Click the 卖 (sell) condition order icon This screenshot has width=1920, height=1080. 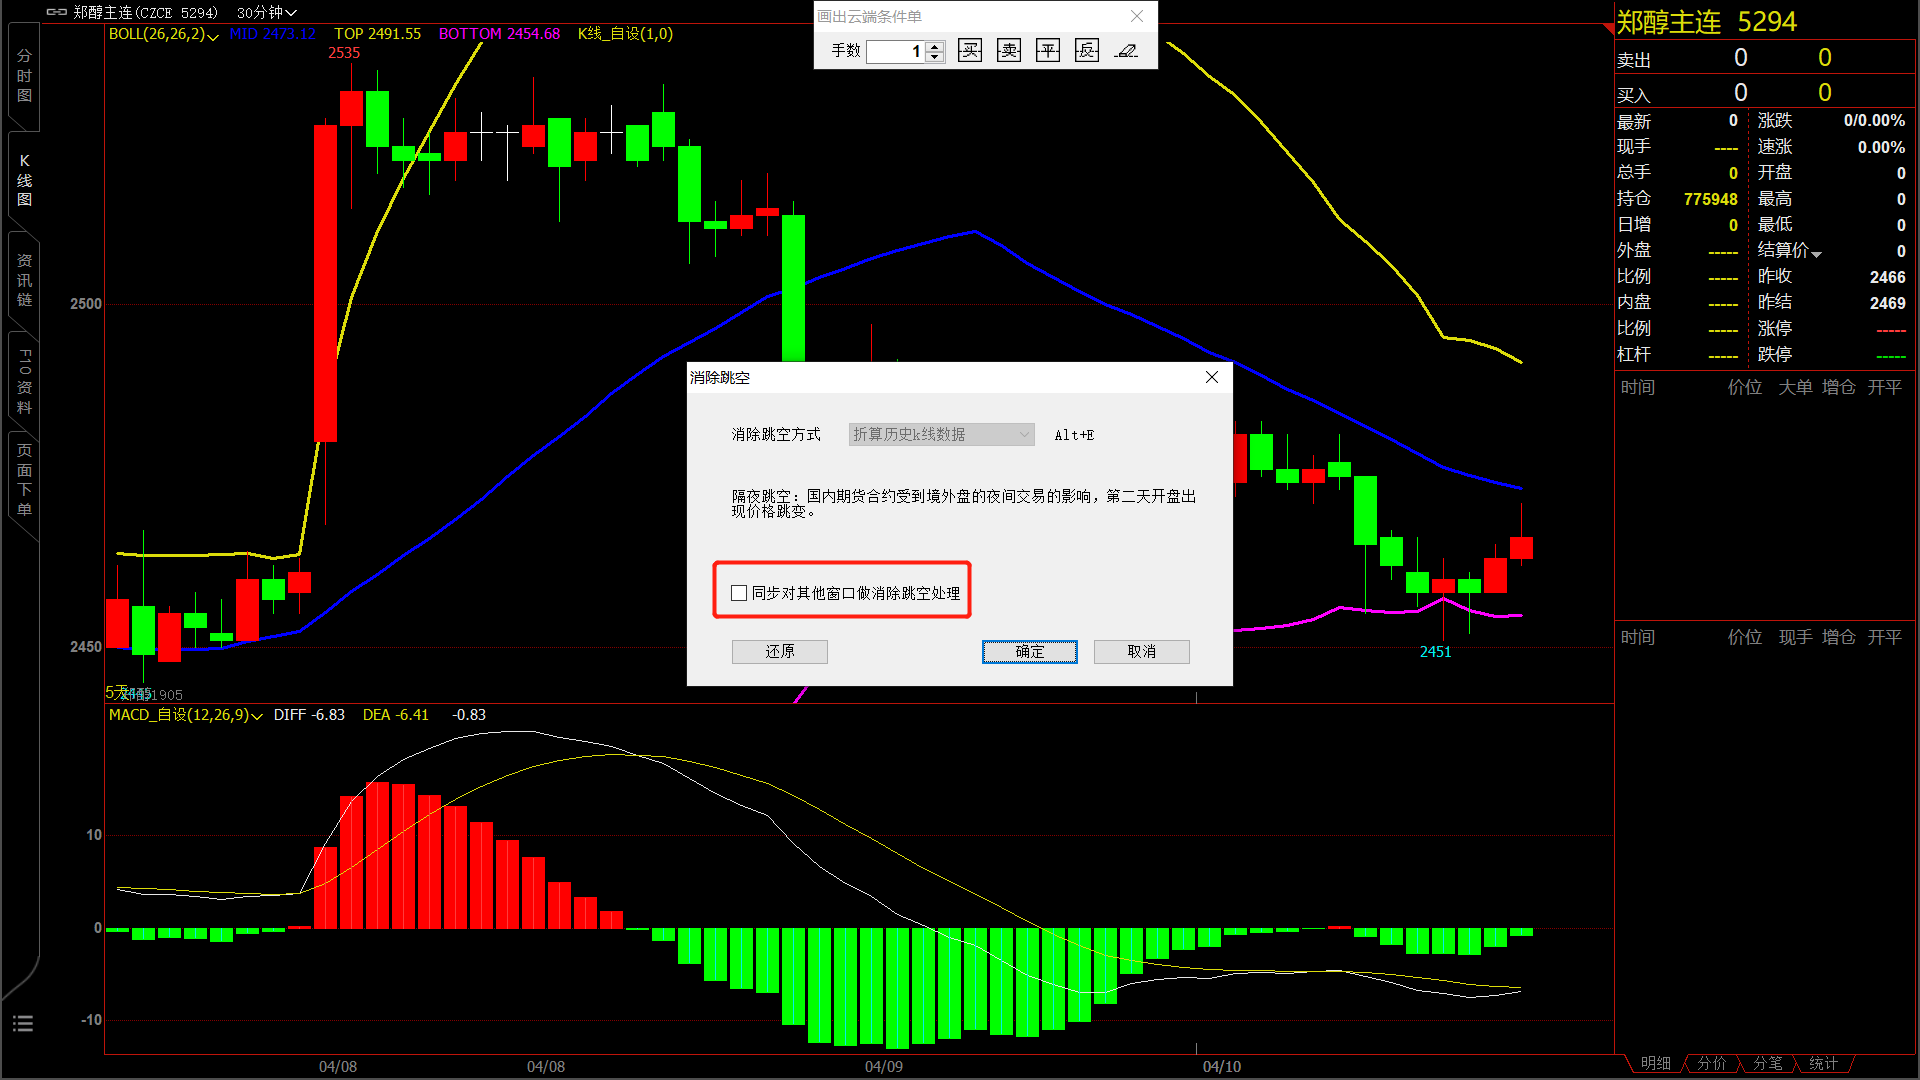tap(1008, 51)
